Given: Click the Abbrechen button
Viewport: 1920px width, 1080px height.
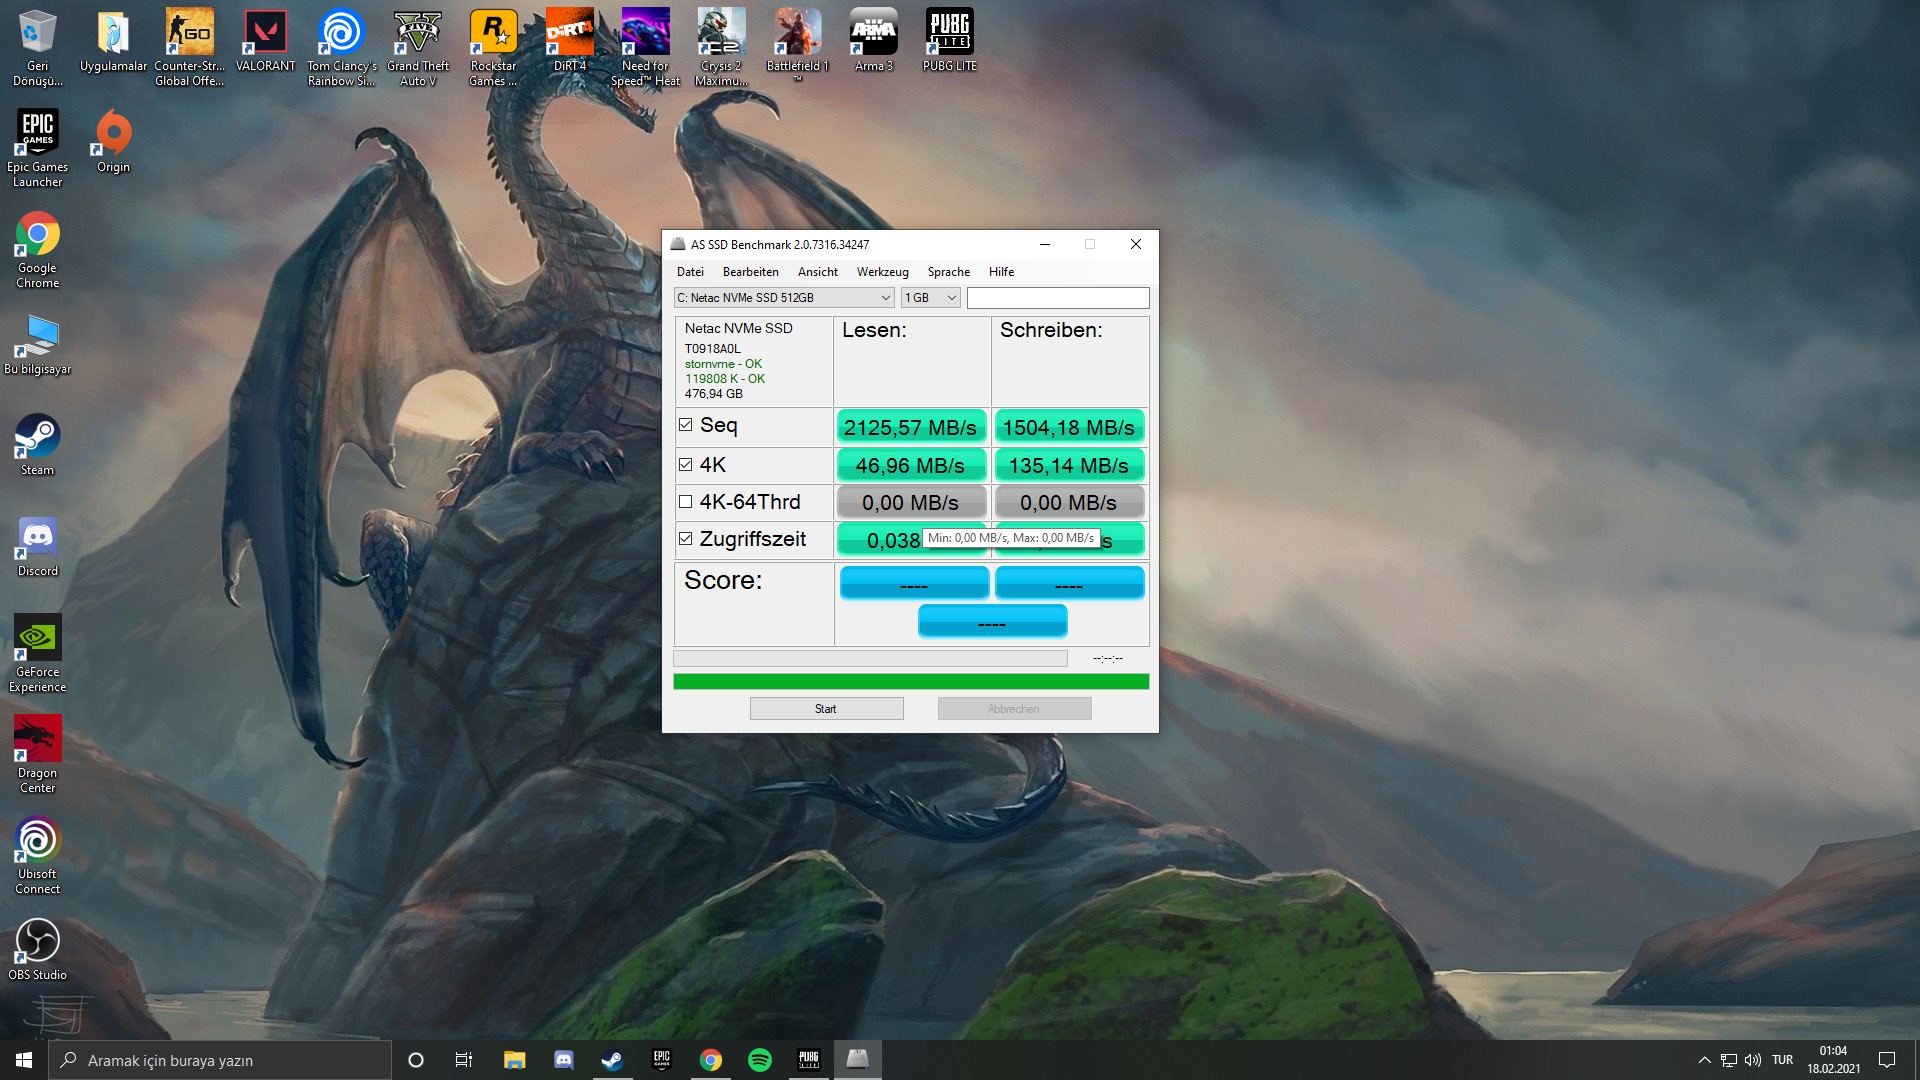Looking at the screenshot, I should point(1014,709).
